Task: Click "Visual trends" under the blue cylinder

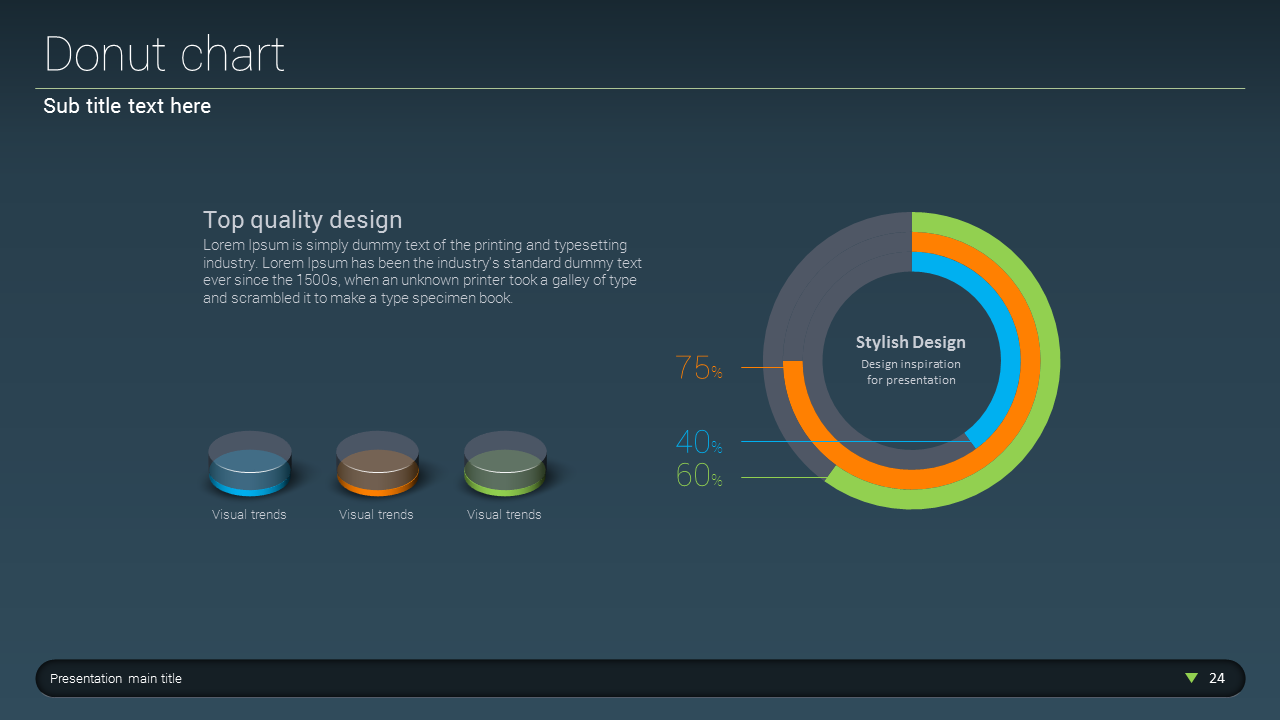Action: tap(249, 515)
